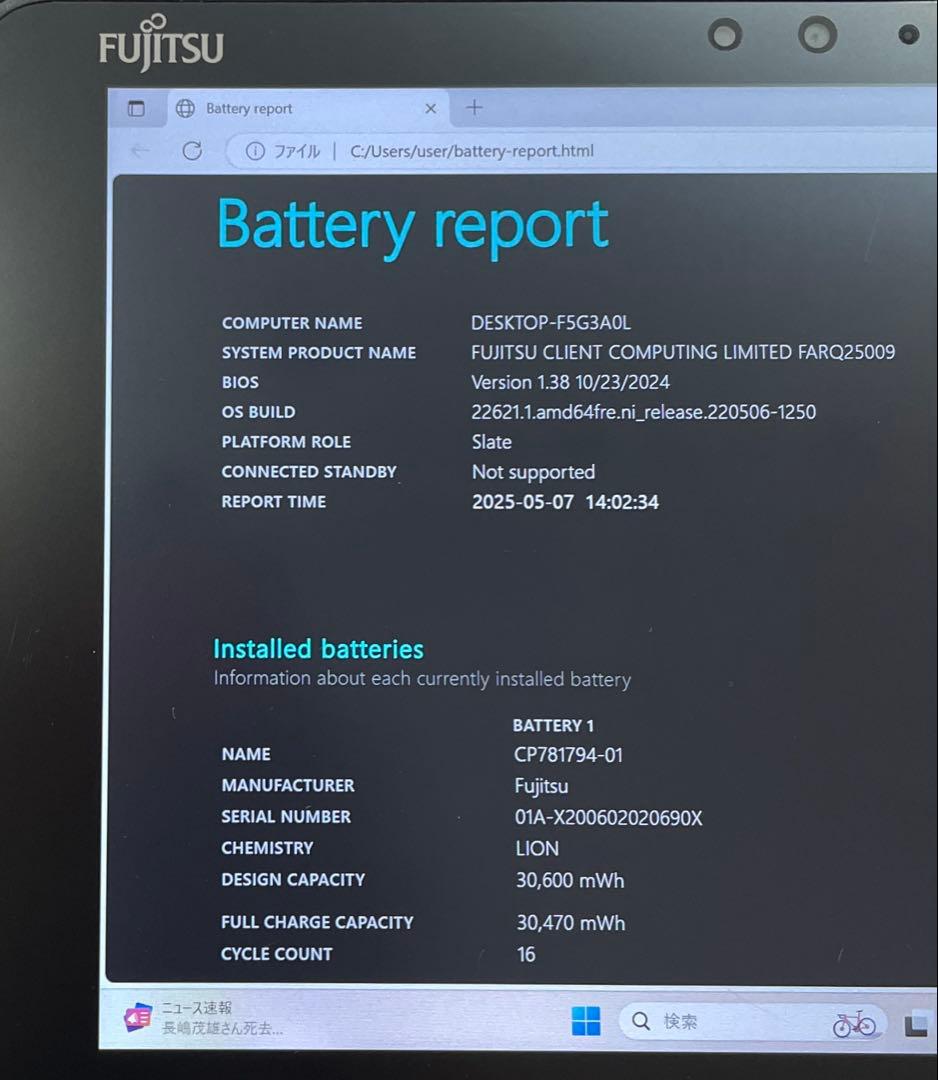Open a new browser tab
Screen dimensions: 938x1080
475,107
